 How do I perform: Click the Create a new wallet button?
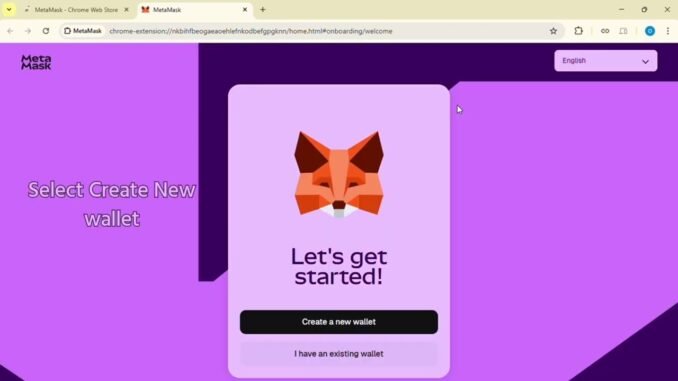pos(339,322)
